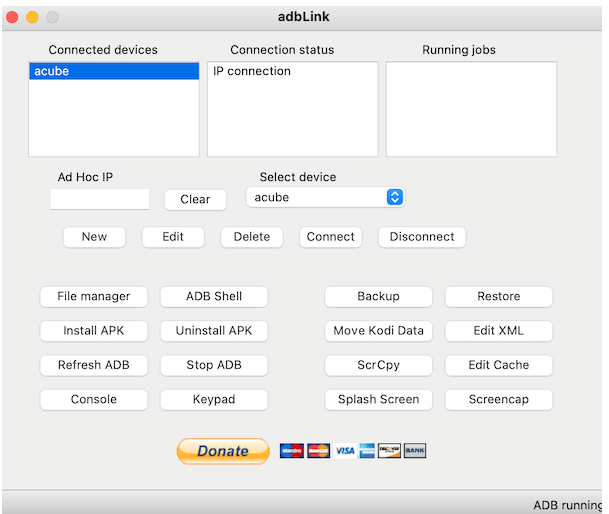The width and height of the screenshot is (609, 514).
Task: Open the Select device dropdown
Action: pos(325,197)
